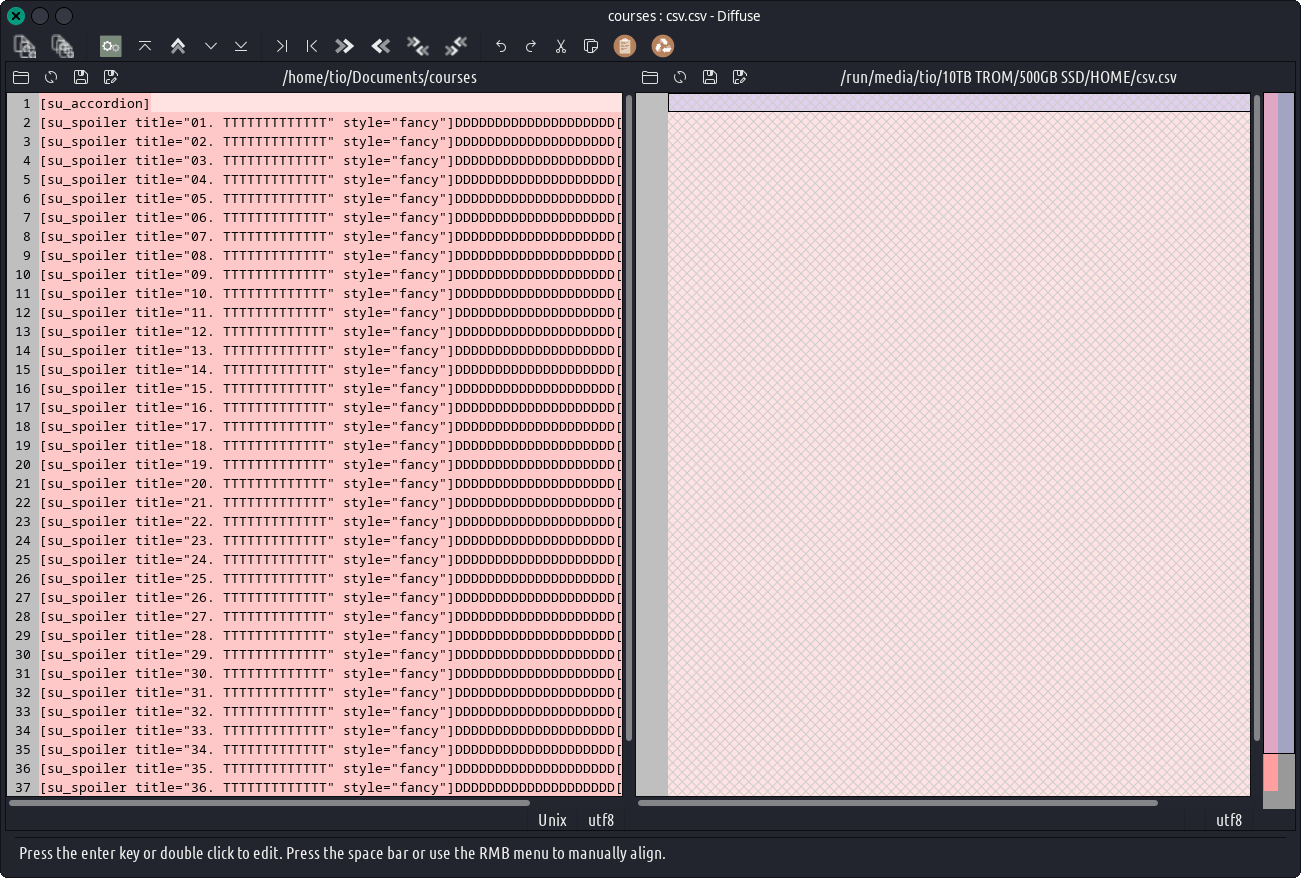The image size is (1301, 878).
Task: Close the Diffuse window
Action: tap(16, 16)
